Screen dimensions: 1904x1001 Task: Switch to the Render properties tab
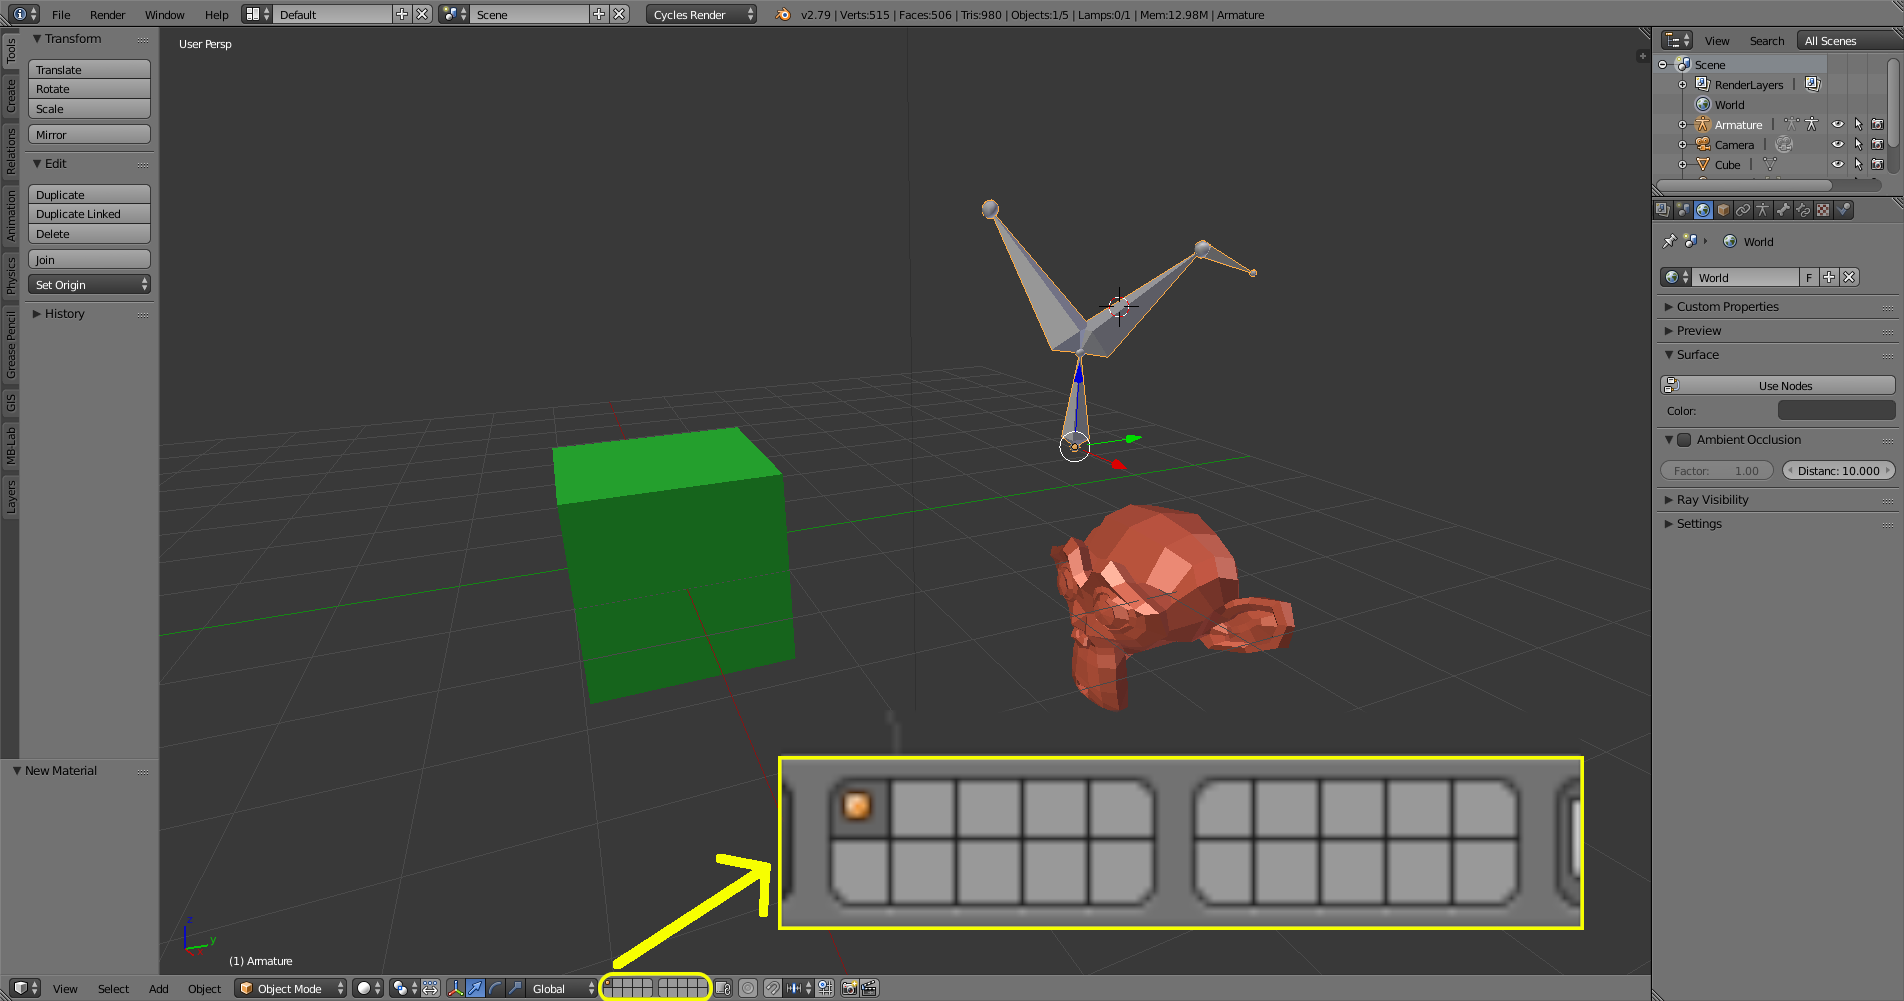[x=1662, y=210]
